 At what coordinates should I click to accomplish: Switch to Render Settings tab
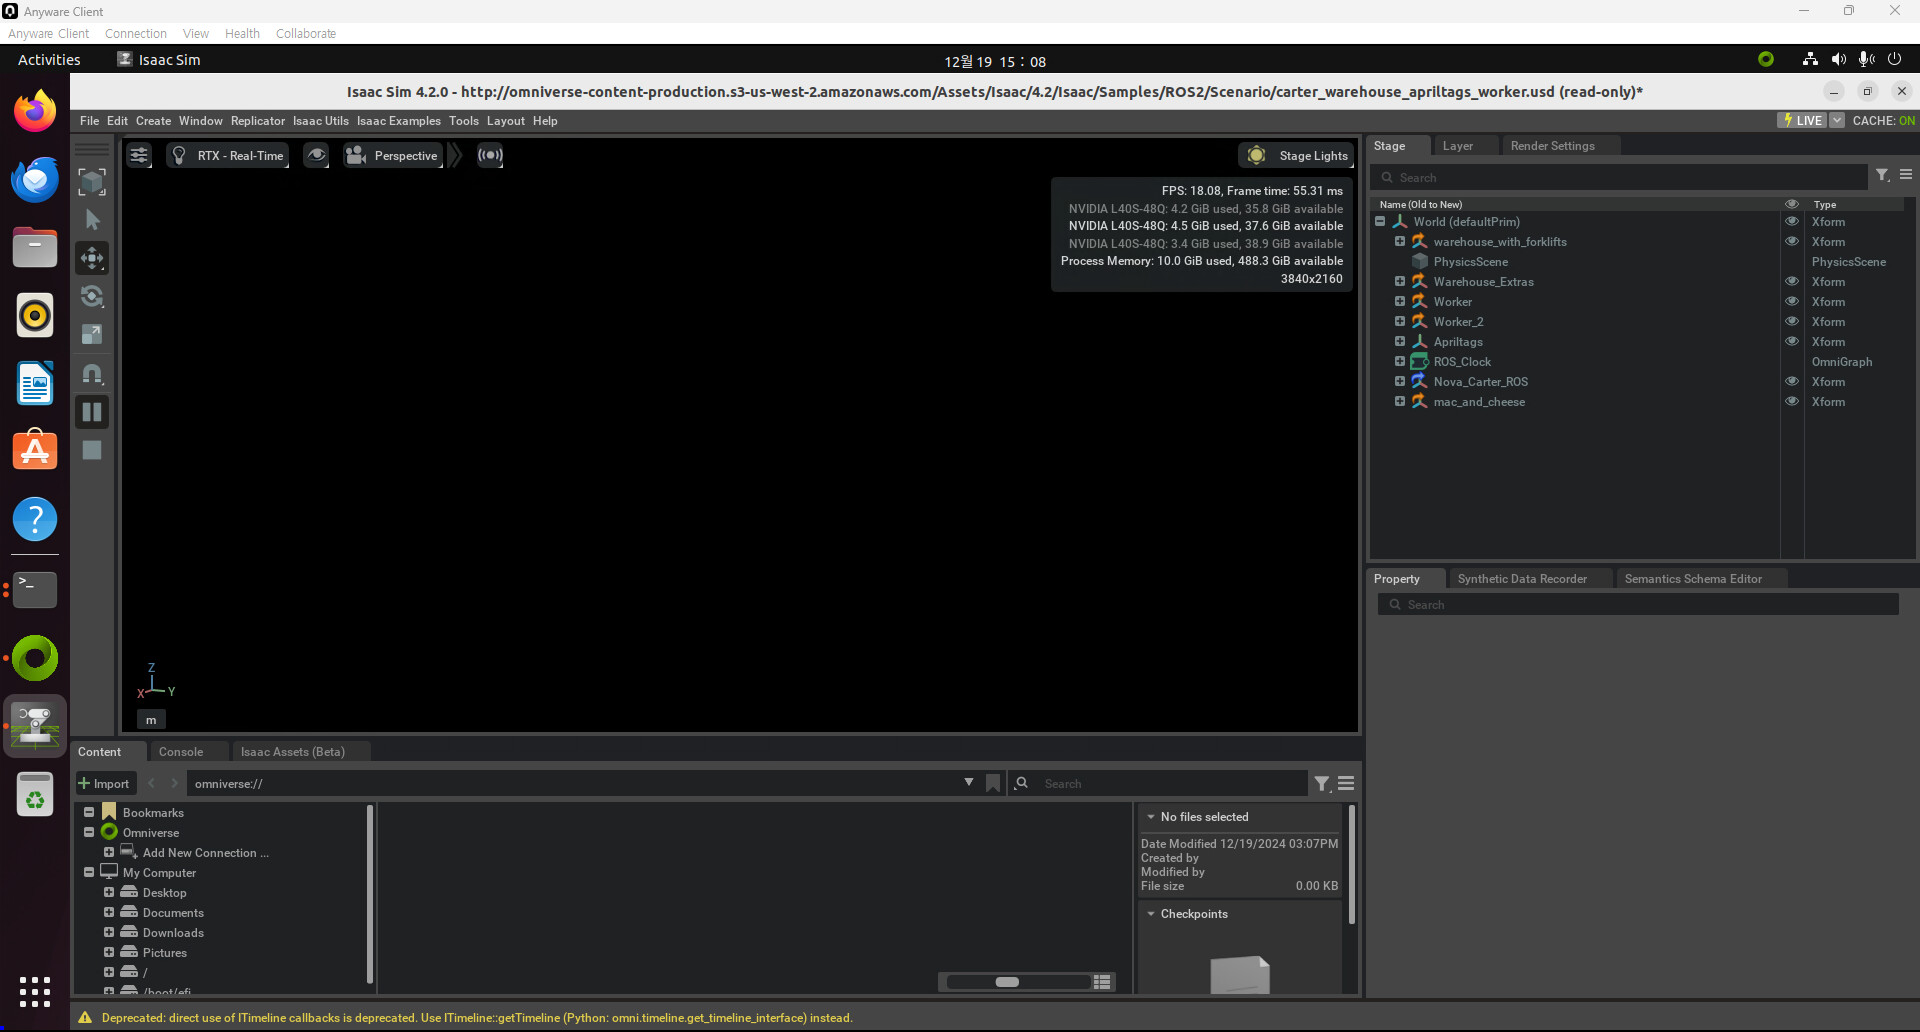point(1553,146)
